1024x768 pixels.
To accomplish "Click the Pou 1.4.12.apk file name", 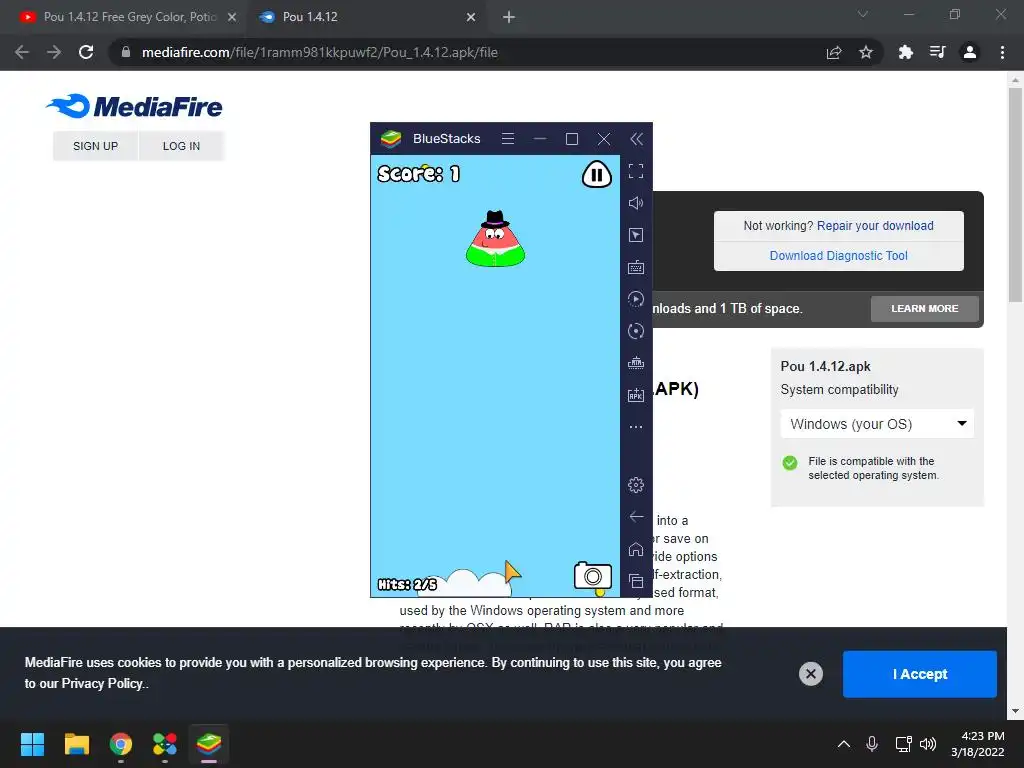I will (825, 366).
